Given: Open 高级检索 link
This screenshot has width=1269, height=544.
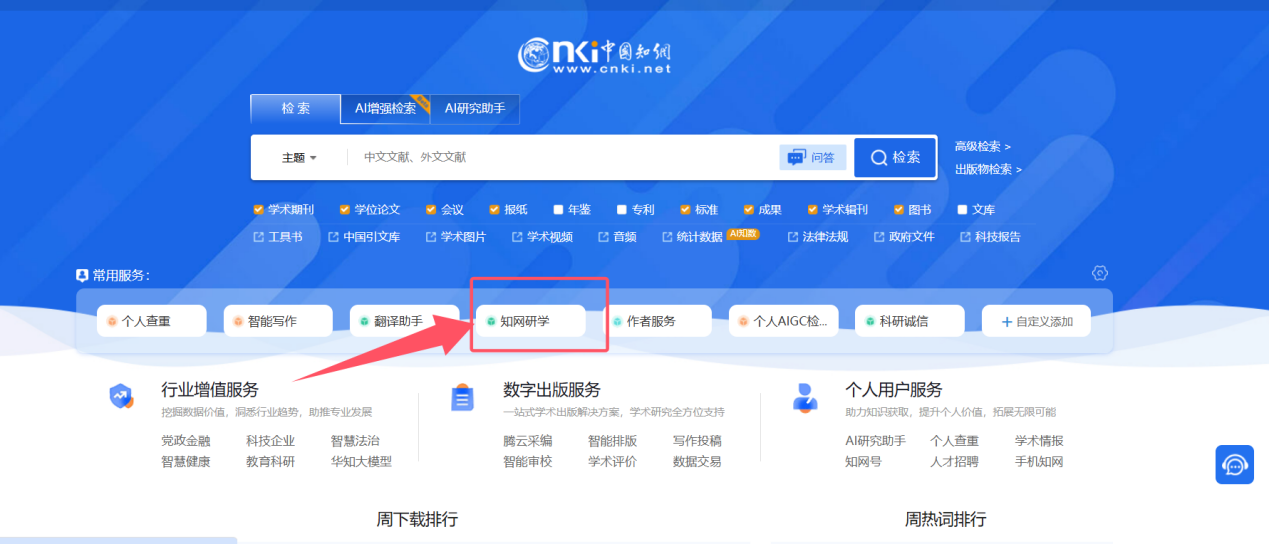Looking at the screenshot, I should coord(982,147).
